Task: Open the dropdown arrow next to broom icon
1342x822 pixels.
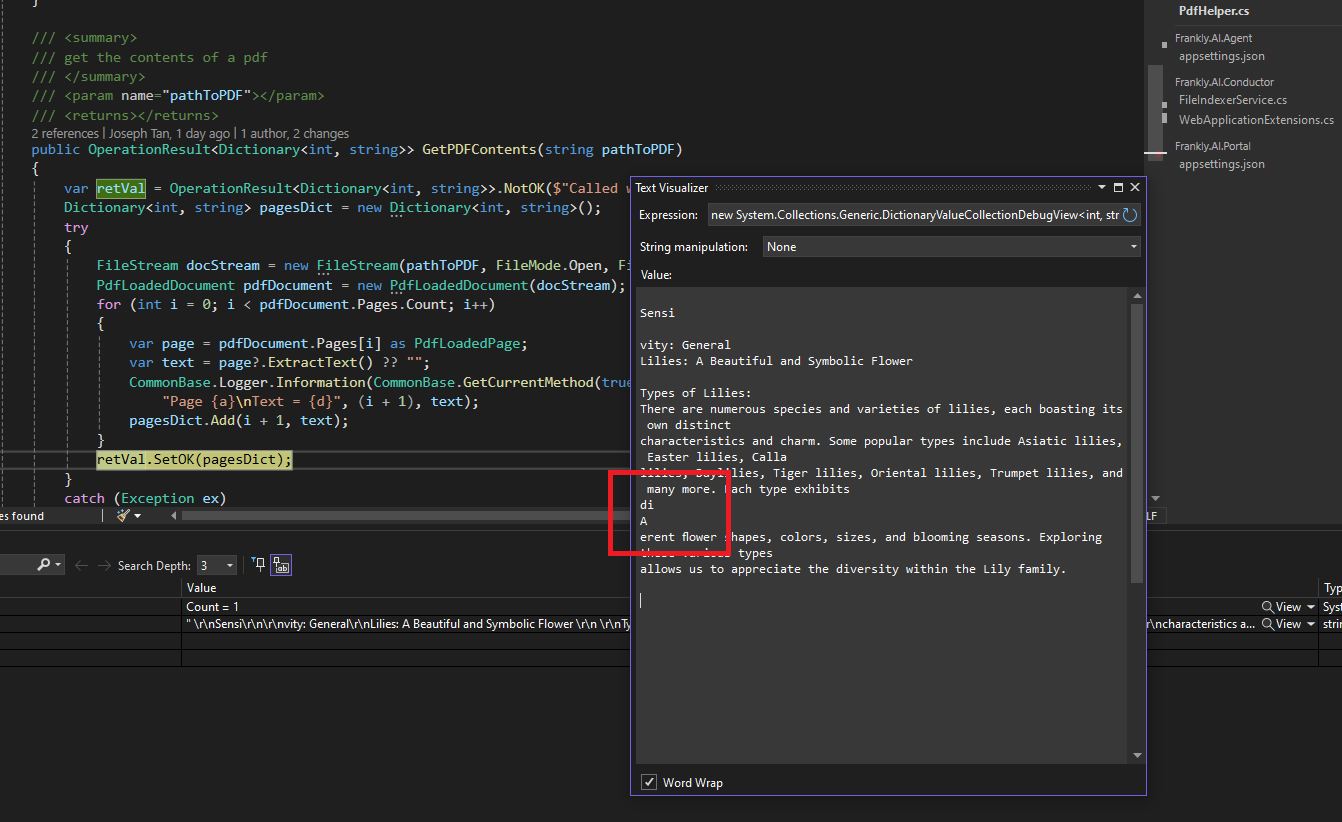Action: pos(138,516)
